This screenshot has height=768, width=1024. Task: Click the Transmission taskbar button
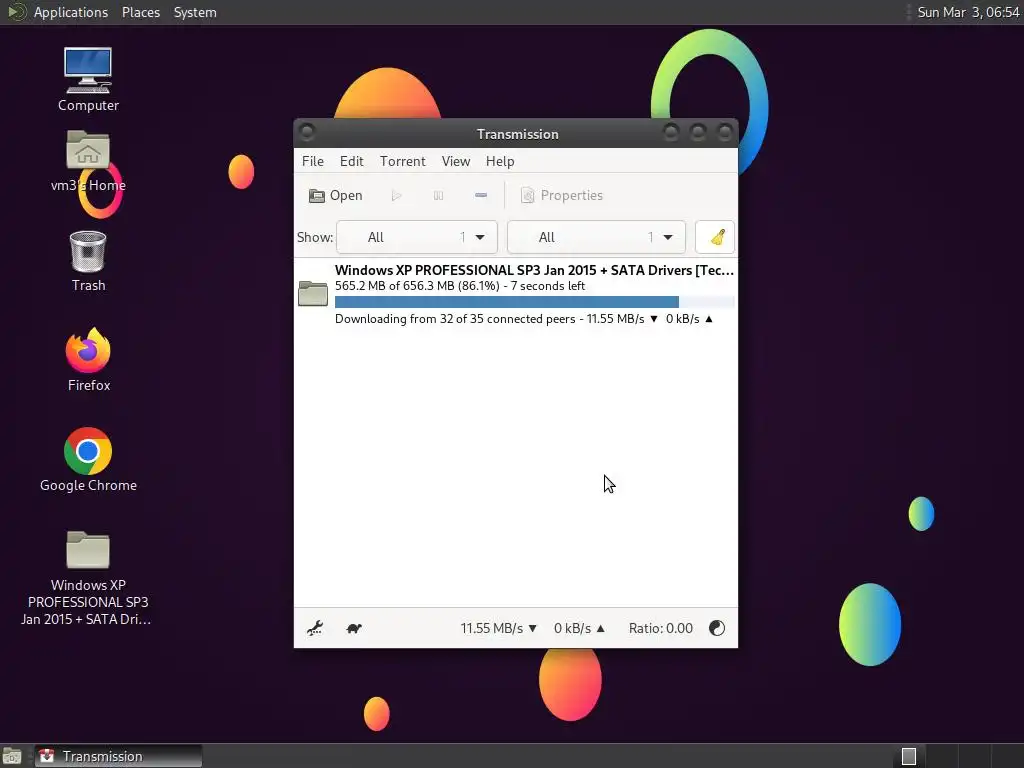[118, 756]
